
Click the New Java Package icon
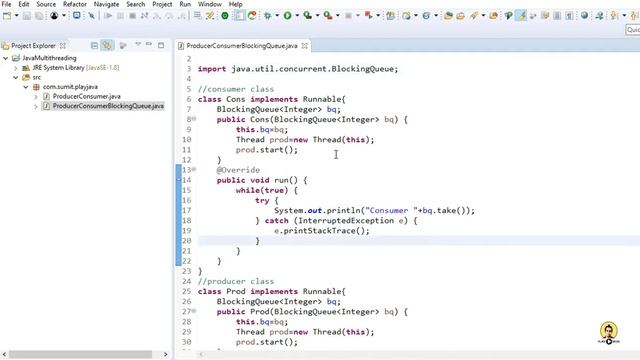(391, 16)
